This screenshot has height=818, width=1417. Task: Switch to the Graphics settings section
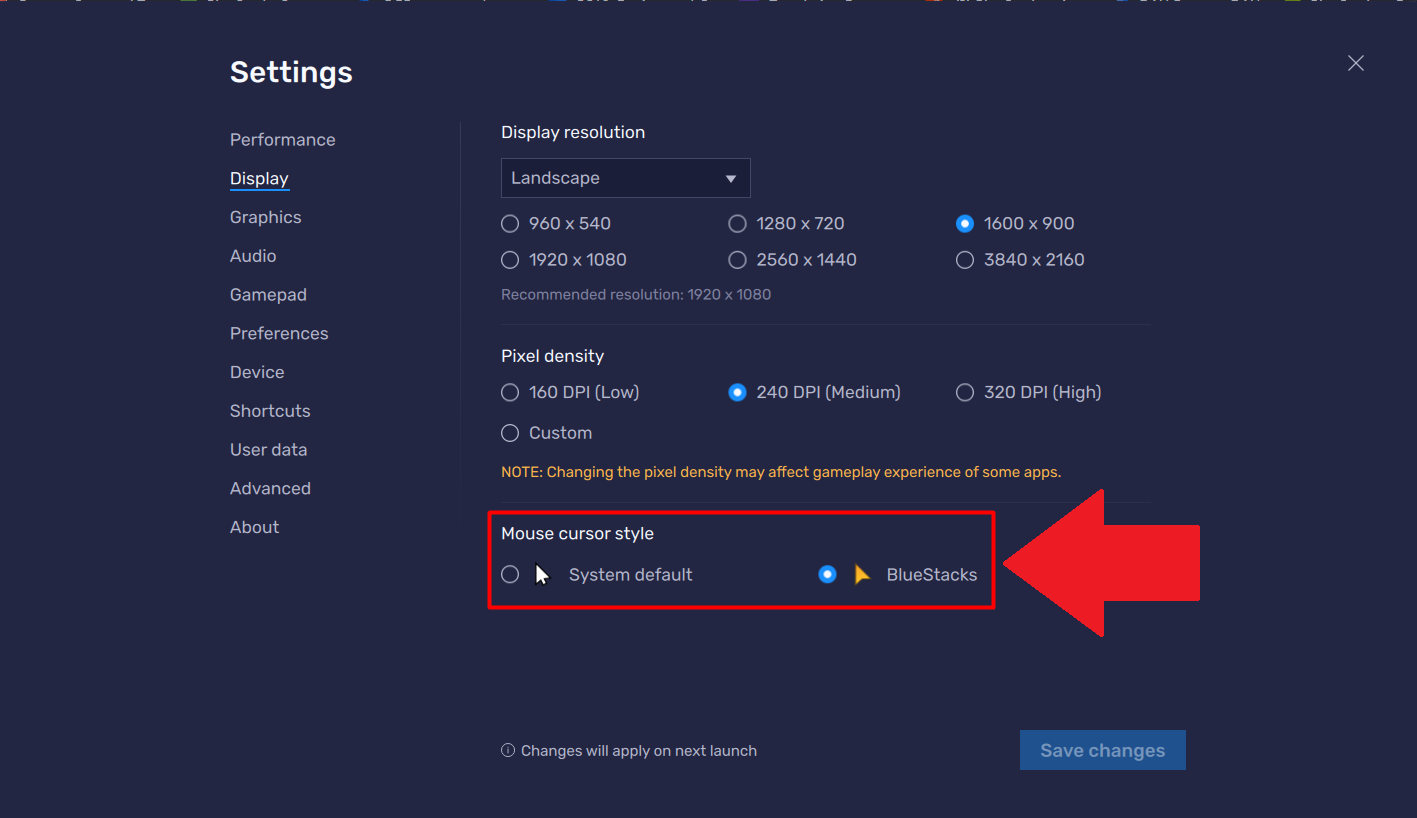265,217
